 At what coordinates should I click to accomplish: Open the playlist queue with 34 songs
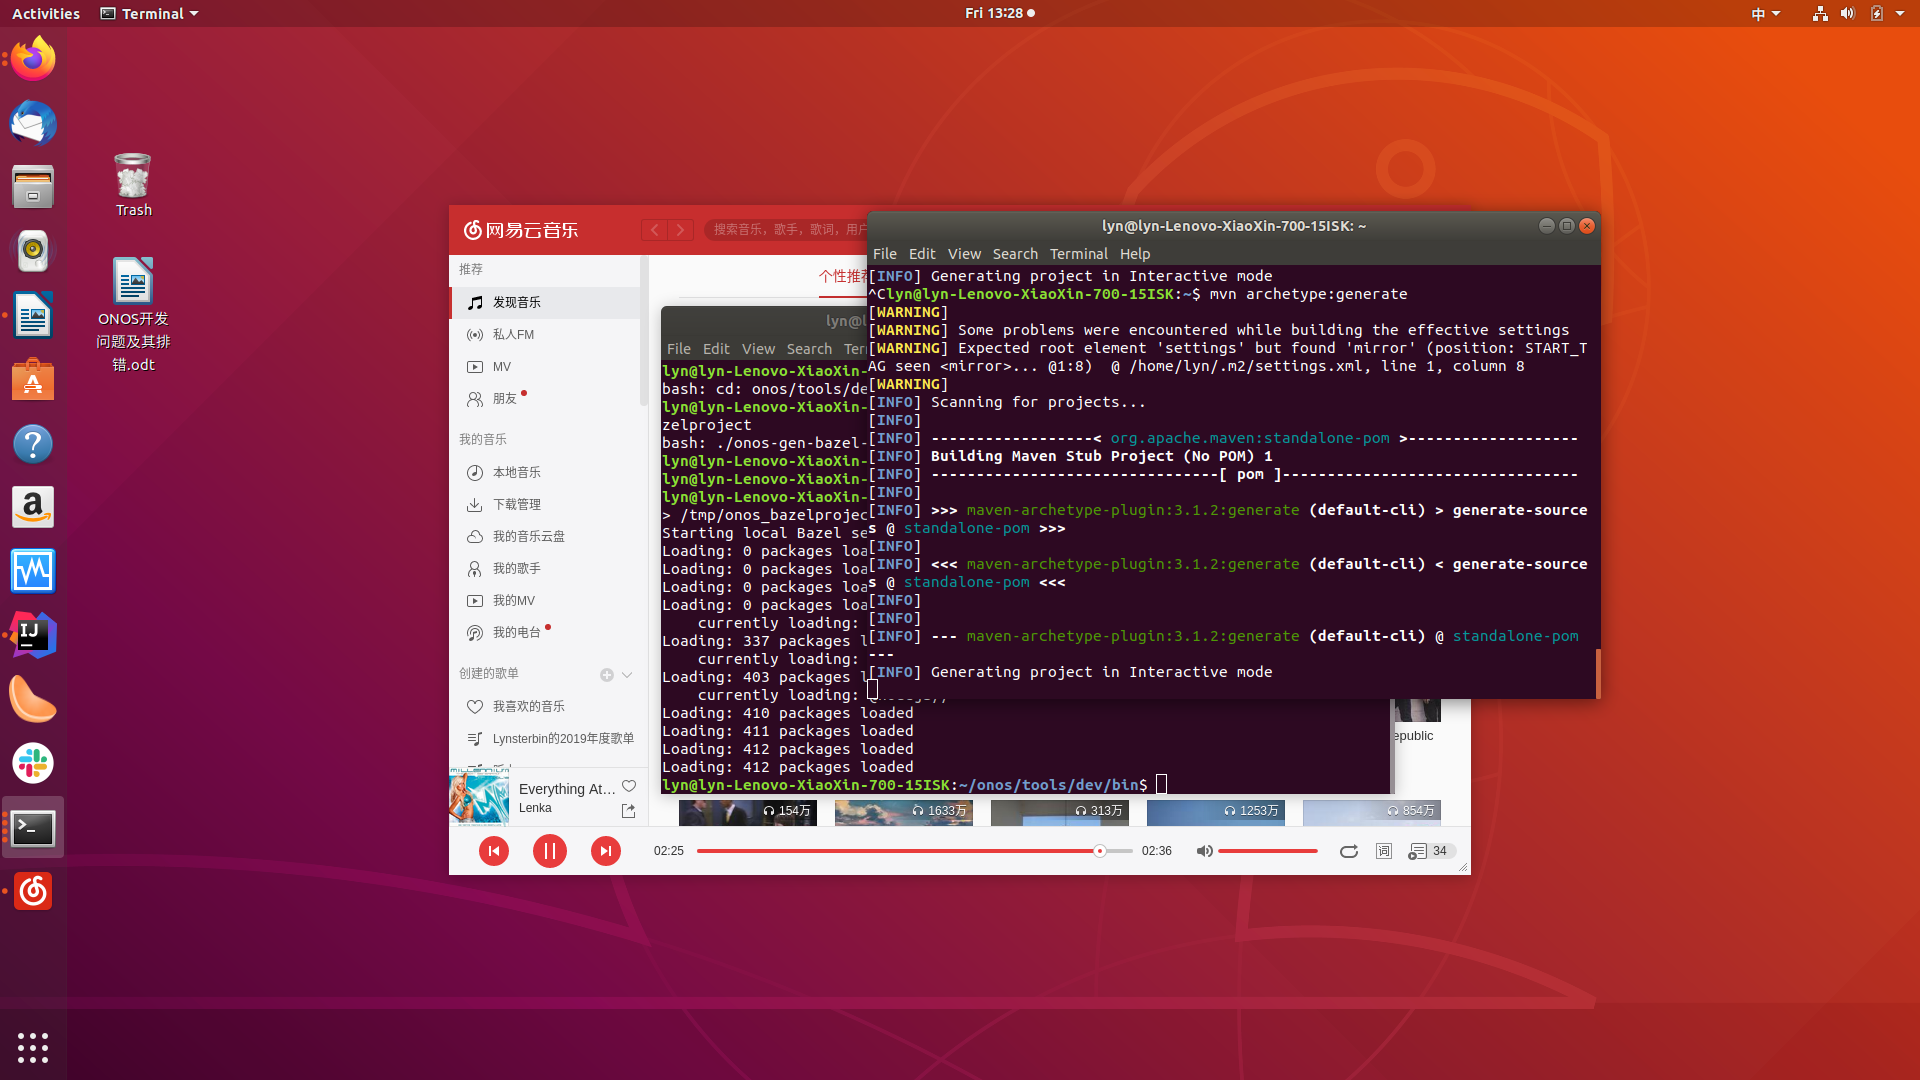click(1427, 851)
